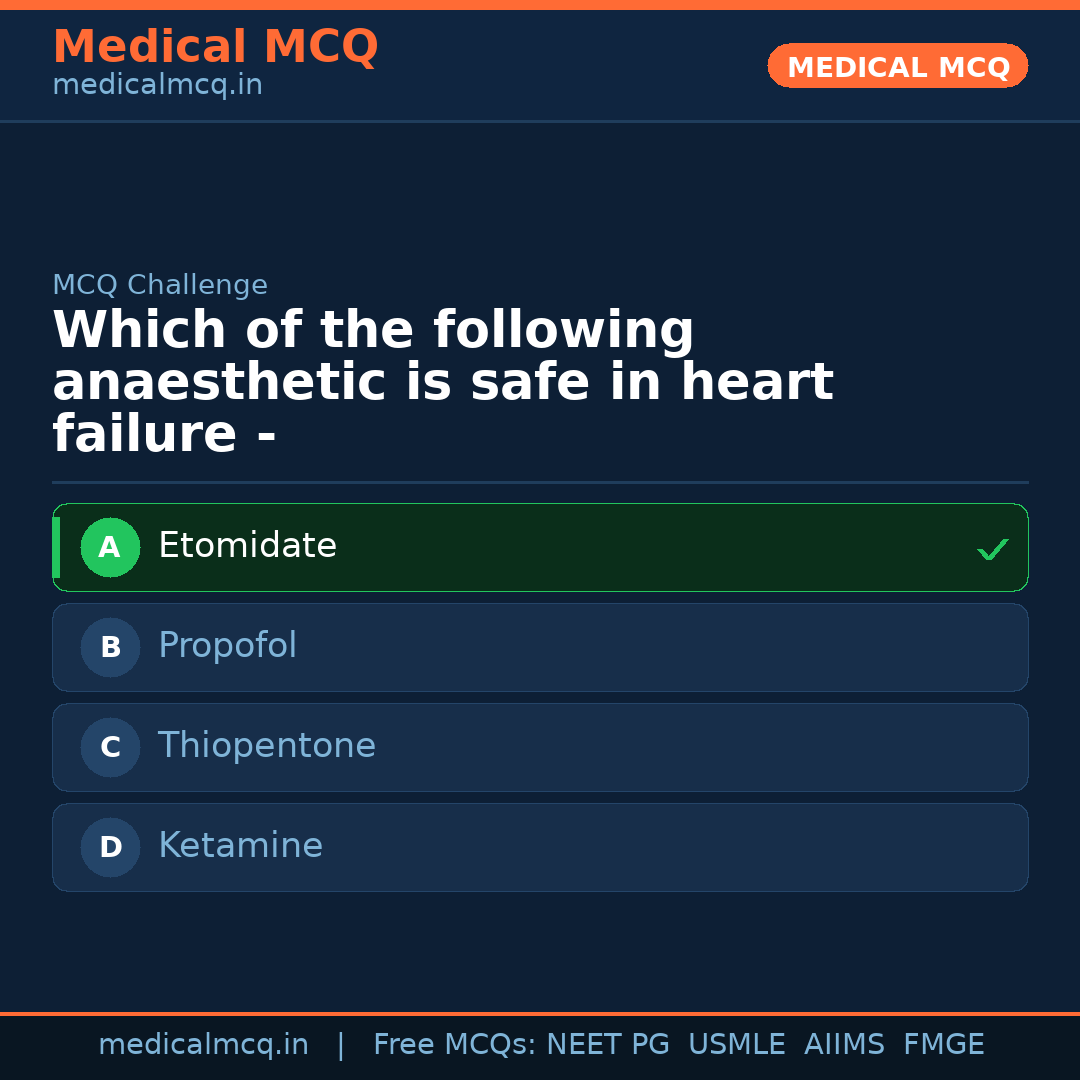Viewport: 1080px width, 1080px height.
Task: Switch to the USMLE section
Action: click(737, 1044)
